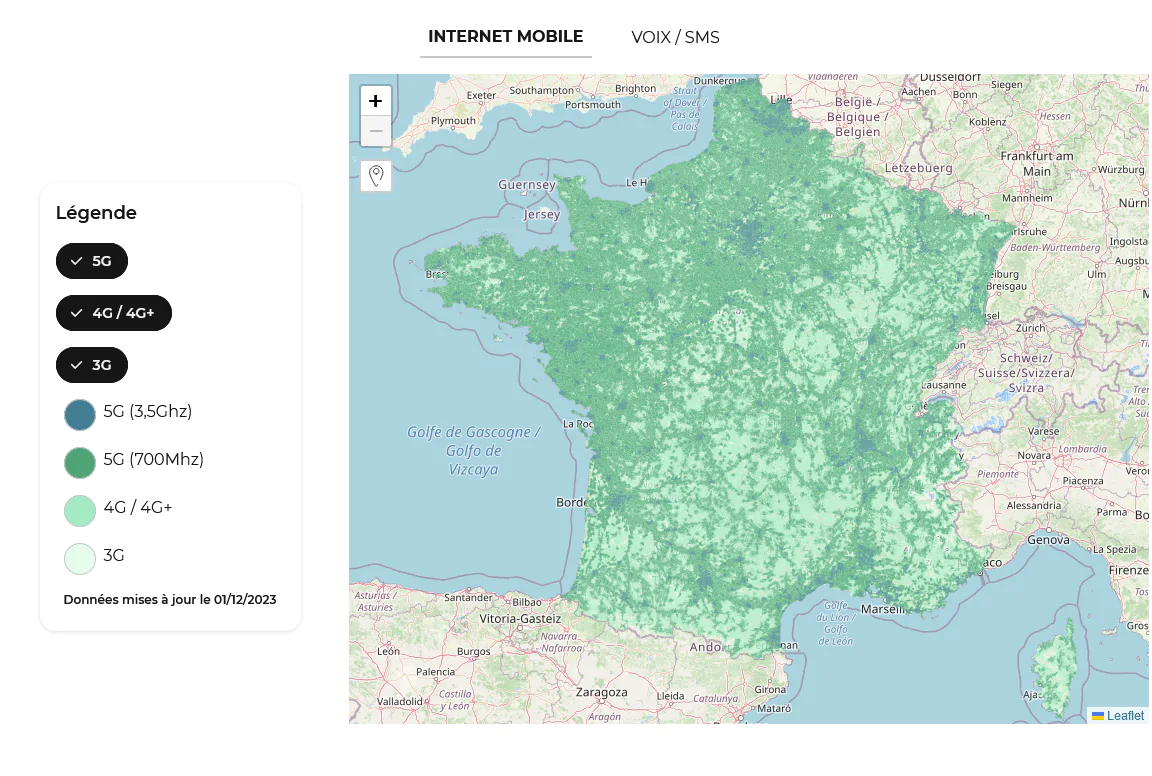The width and height of the screenshot is (1152, 776).
Task: Click the 5G (3,5Ghz) color swatch
Action: coord(80,414)
